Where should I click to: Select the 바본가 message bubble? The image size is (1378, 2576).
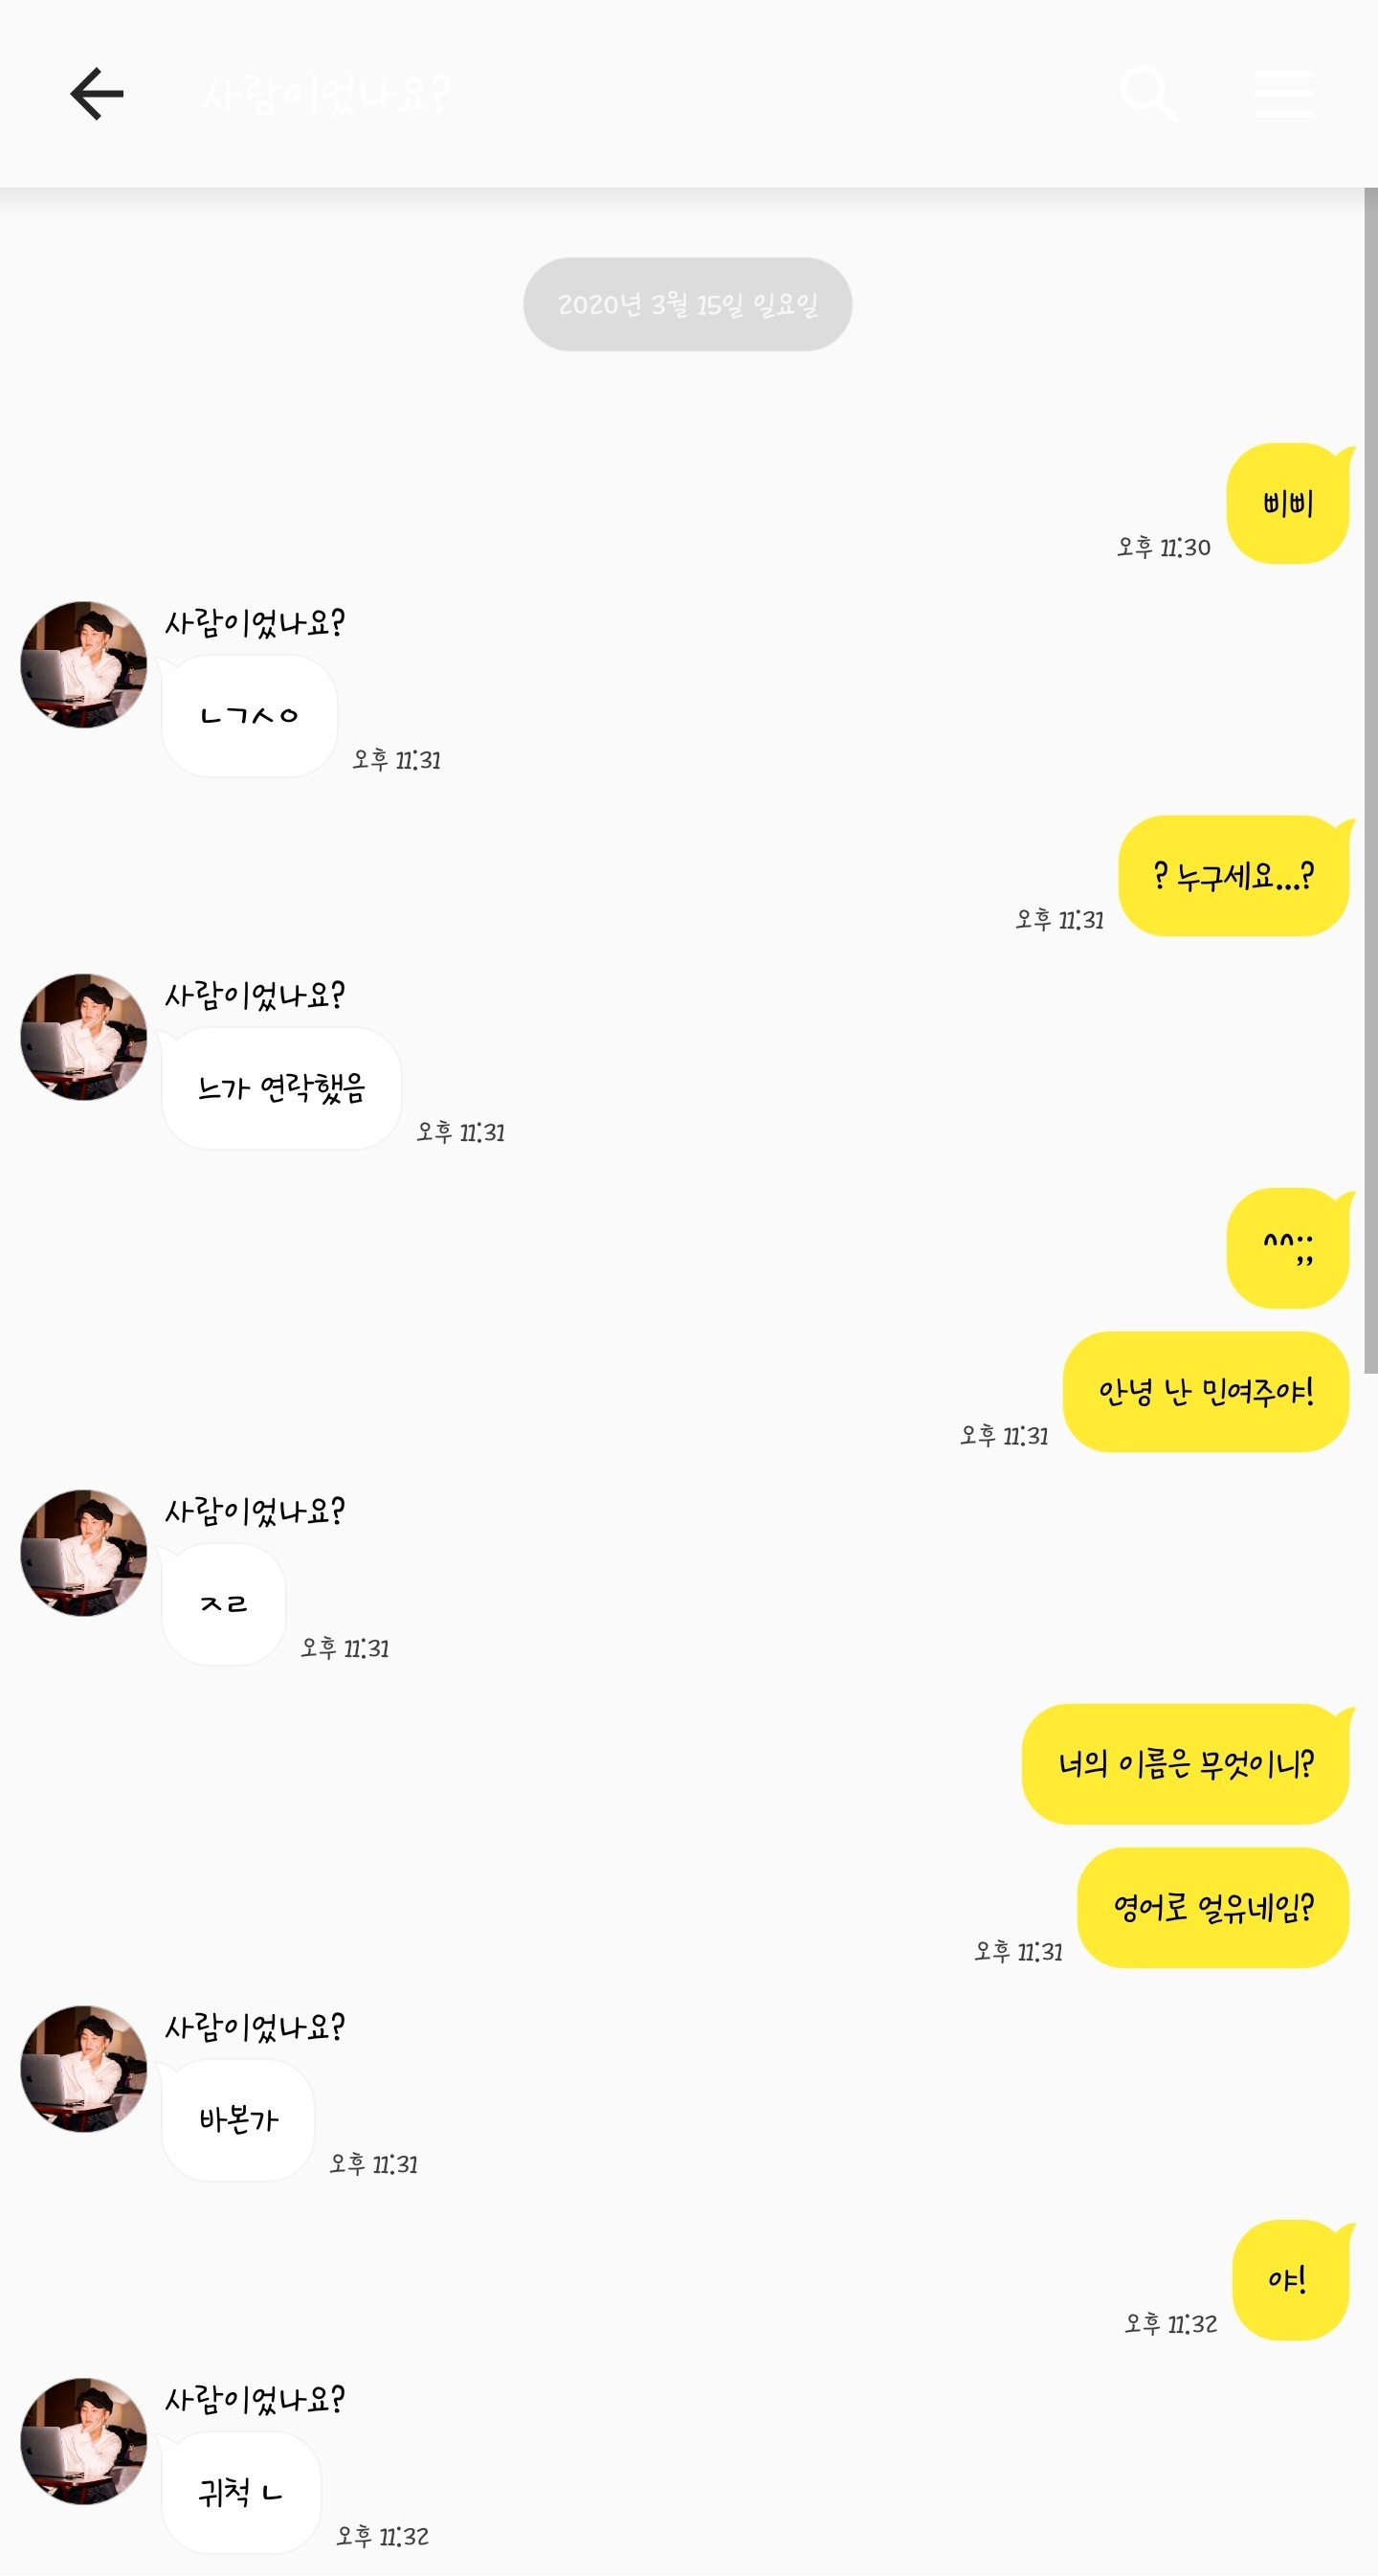pyautogui.click(x=238, y=2120)
